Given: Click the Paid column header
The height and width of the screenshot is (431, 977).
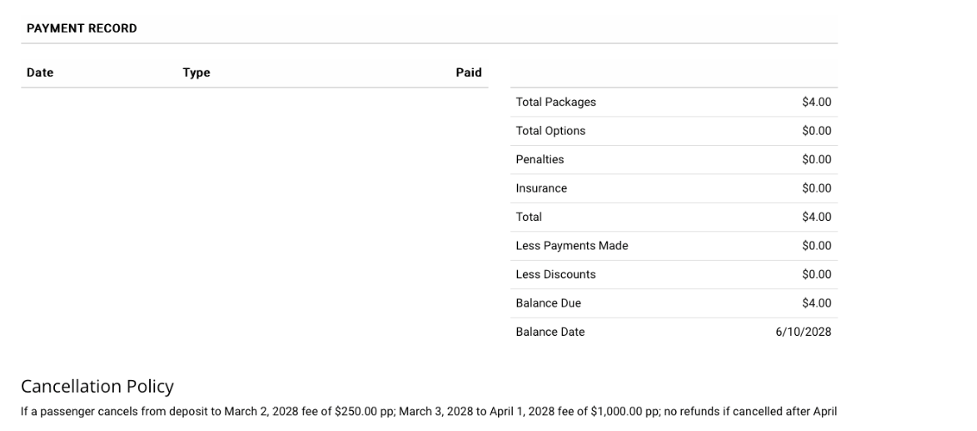Looking at the screenshot, I should 468,73.
